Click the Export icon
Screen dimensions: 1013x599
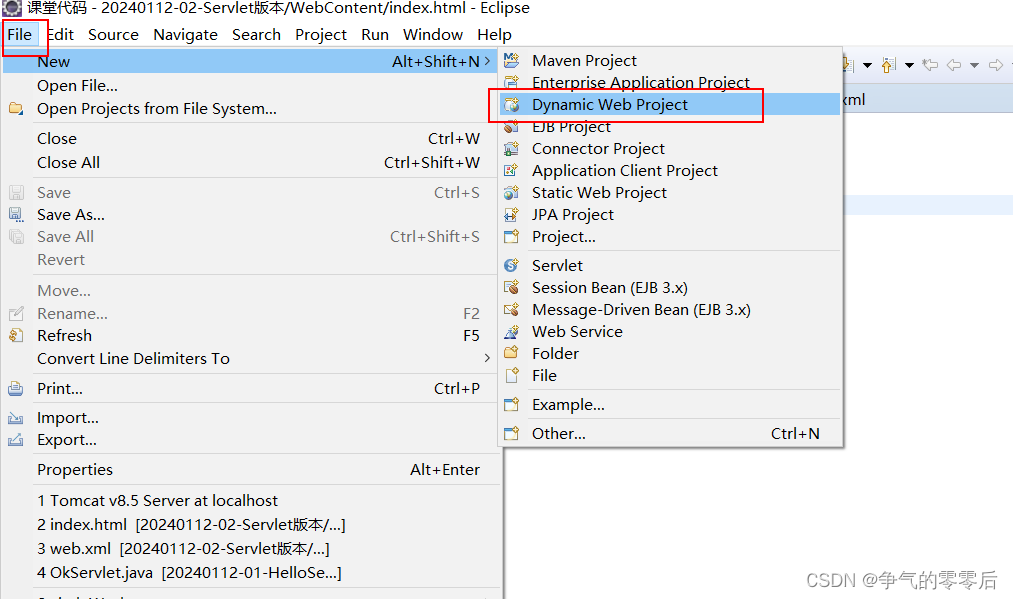(x=16, y=440)
